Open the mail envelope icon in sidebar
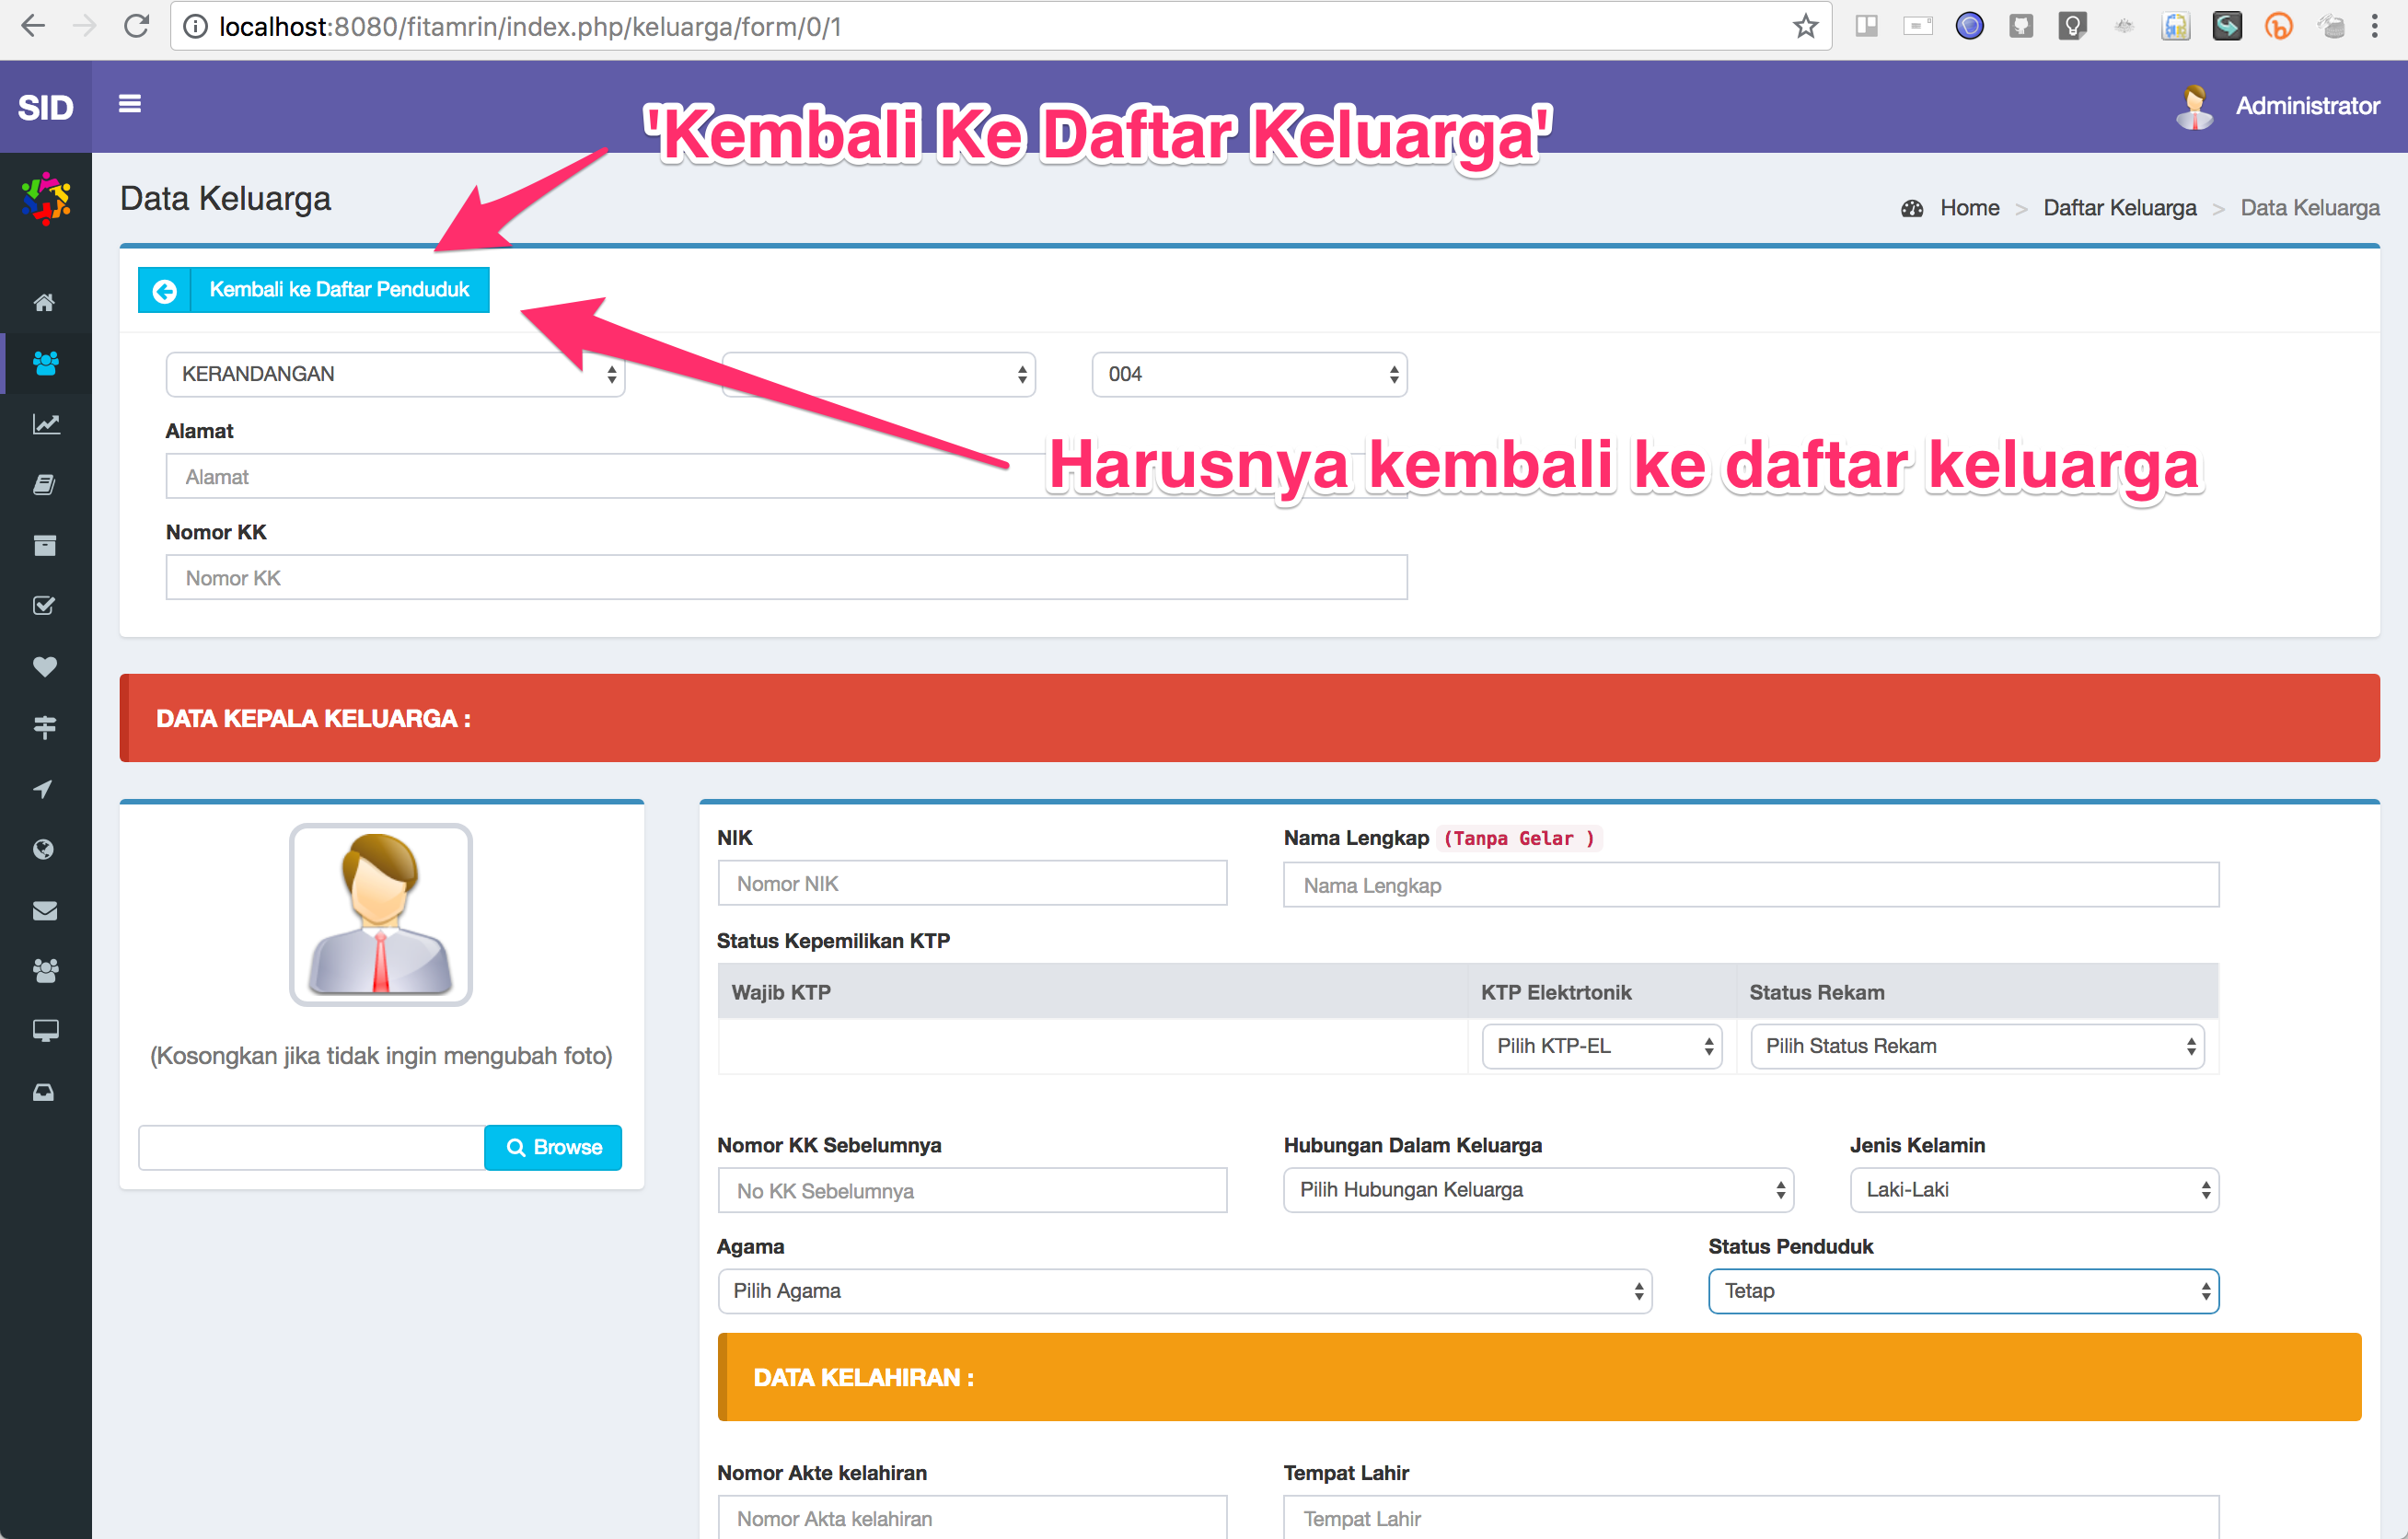 [x=45, y=910]
